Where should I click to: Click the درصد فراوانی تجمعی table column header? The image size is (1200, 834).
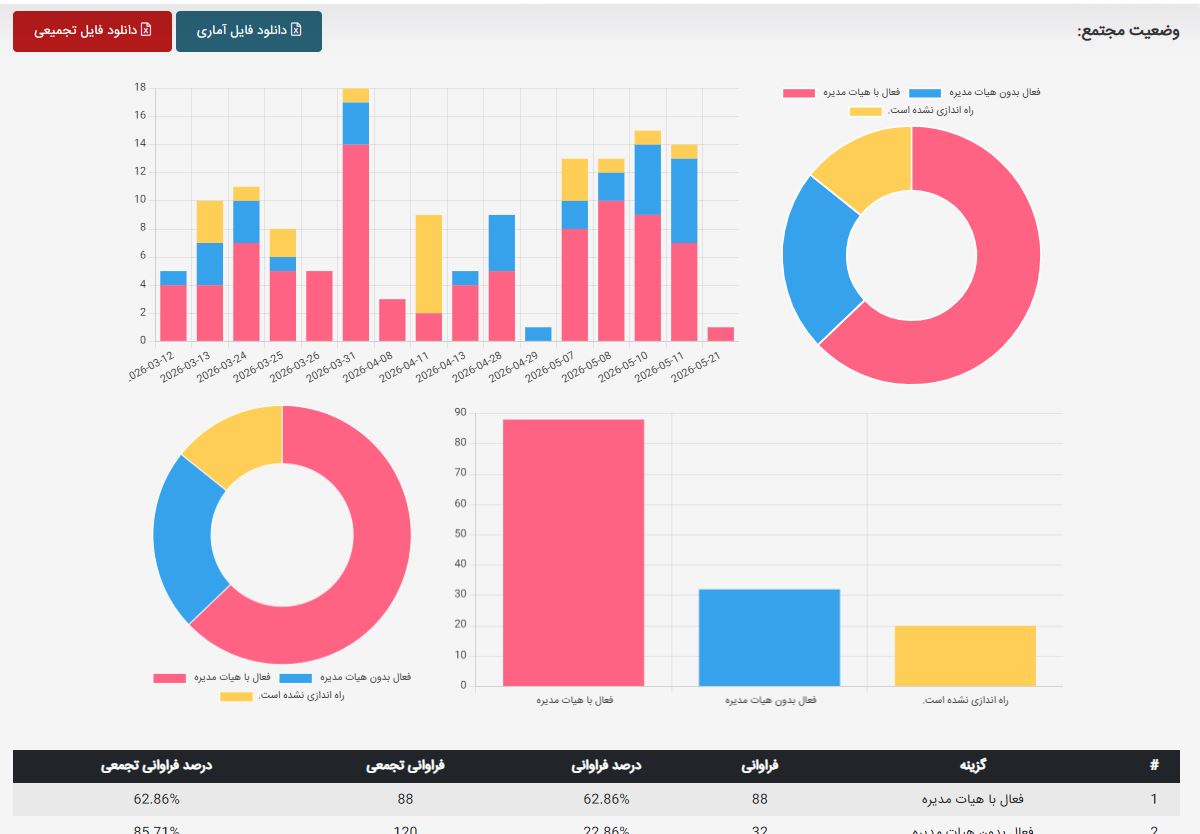(x=156, y=766)
